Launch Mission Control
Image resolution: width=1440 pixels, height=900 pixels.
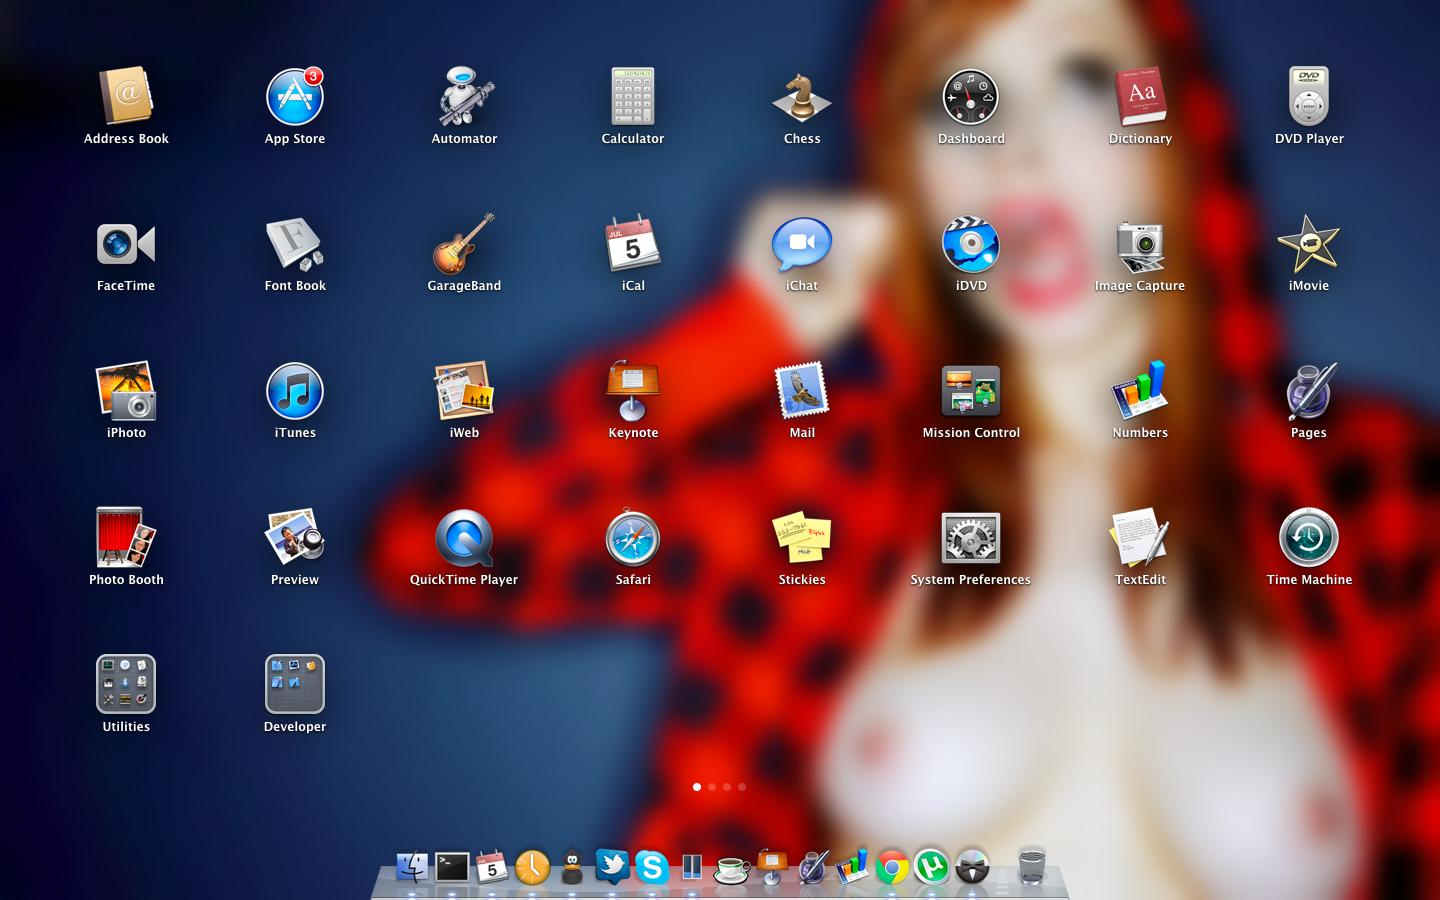coord(971,391)
